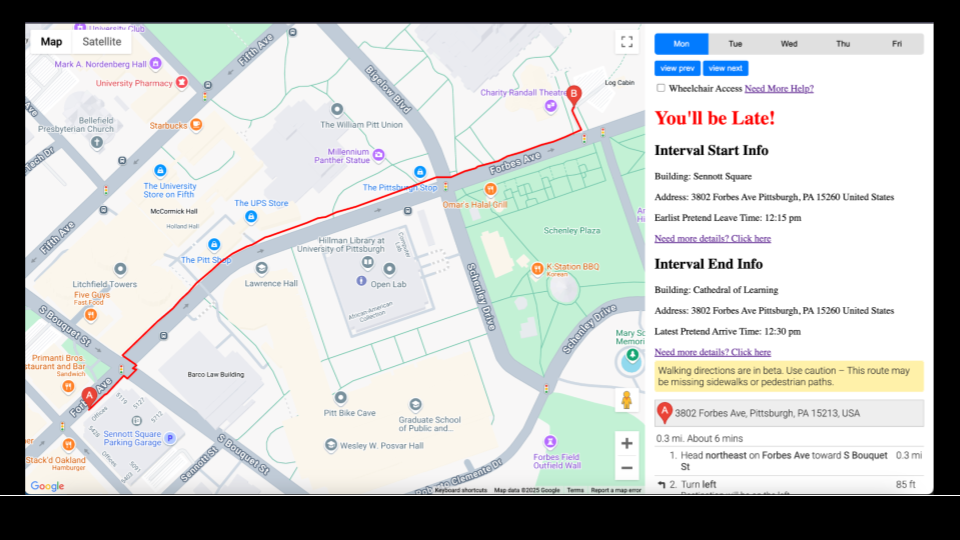Image resolution: width=960 pixels, height=540 pixels.
Task: Open the Primanti Bros. restaurant pin
Action: pyautogui.click(x=69, y=387)
